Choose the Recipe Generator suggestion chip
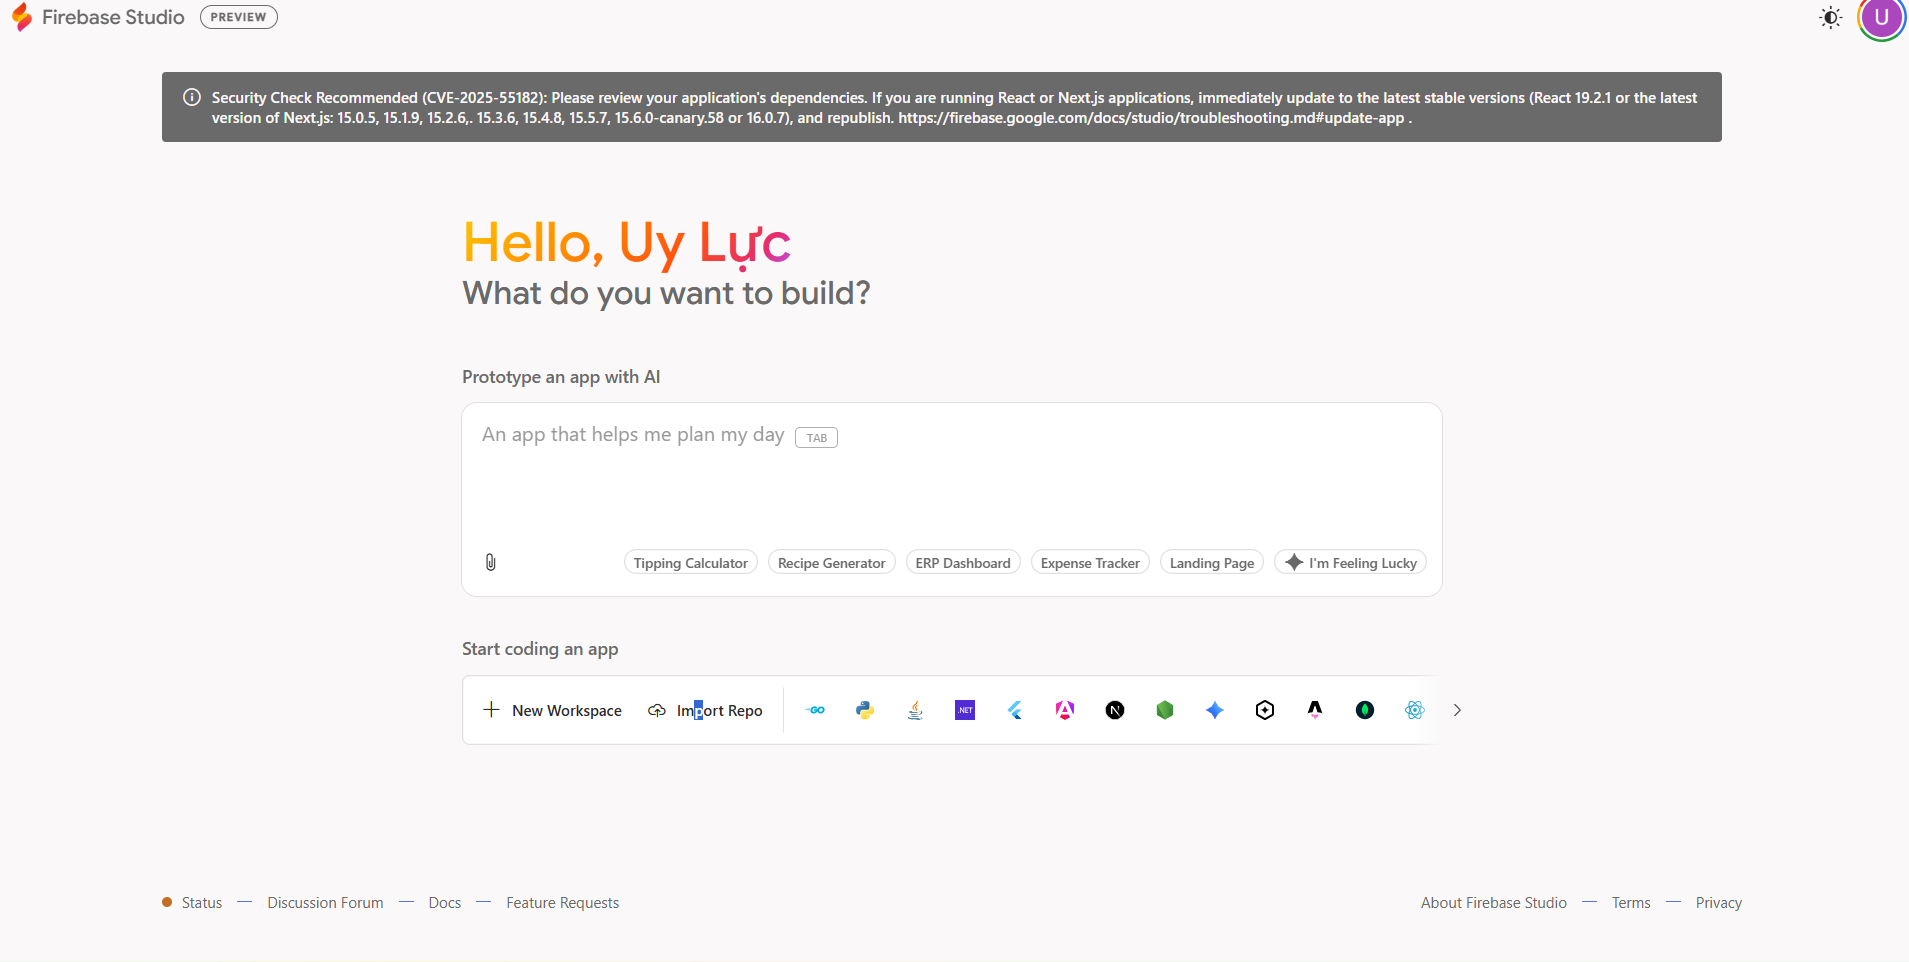The width and height of the screenshot is (1909, 962). click(831, 563)
